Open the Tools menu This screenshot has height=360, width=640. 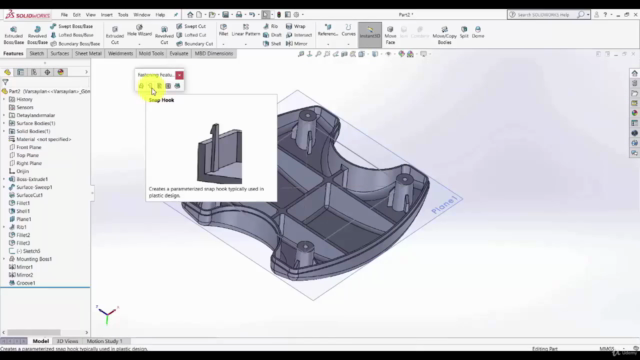click(123, 15)
